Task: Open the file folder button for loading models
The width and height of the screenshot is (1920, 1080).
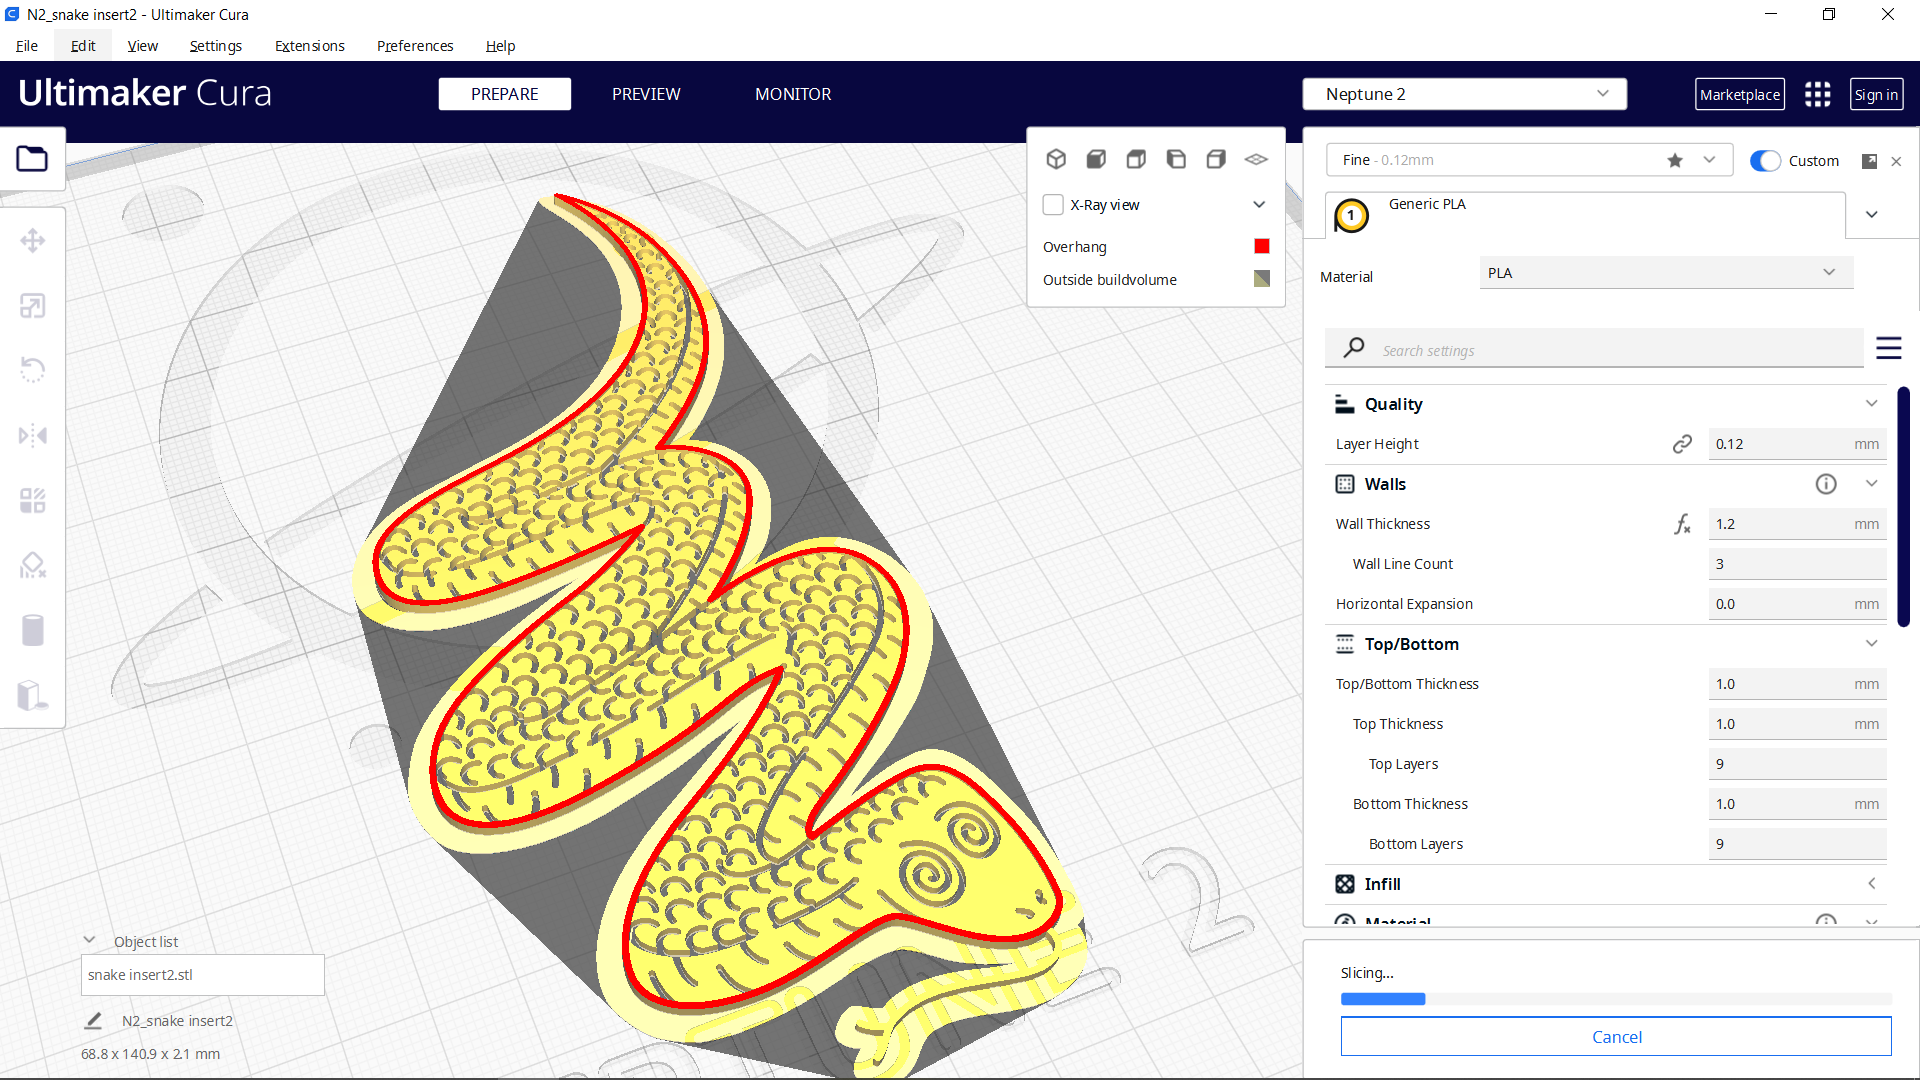Action: pyautogui.click(x=33, y=158)
